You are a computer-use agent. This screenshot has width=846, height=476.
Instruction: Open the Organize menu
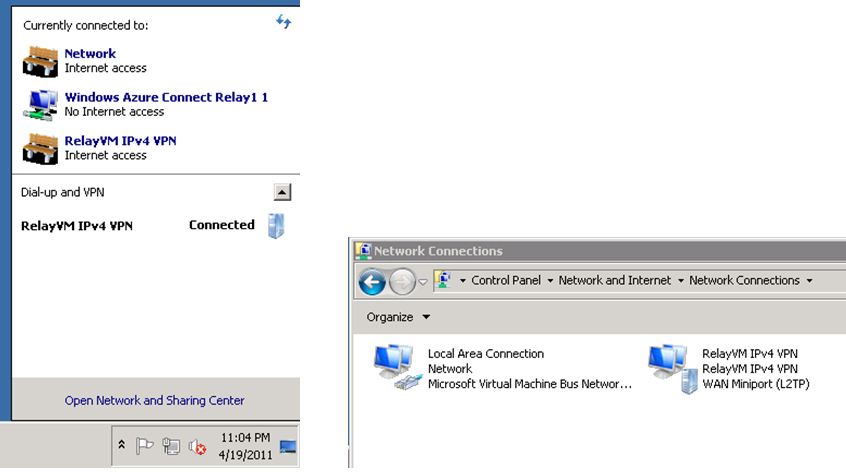pyautogui.click(x=398, y=317)
